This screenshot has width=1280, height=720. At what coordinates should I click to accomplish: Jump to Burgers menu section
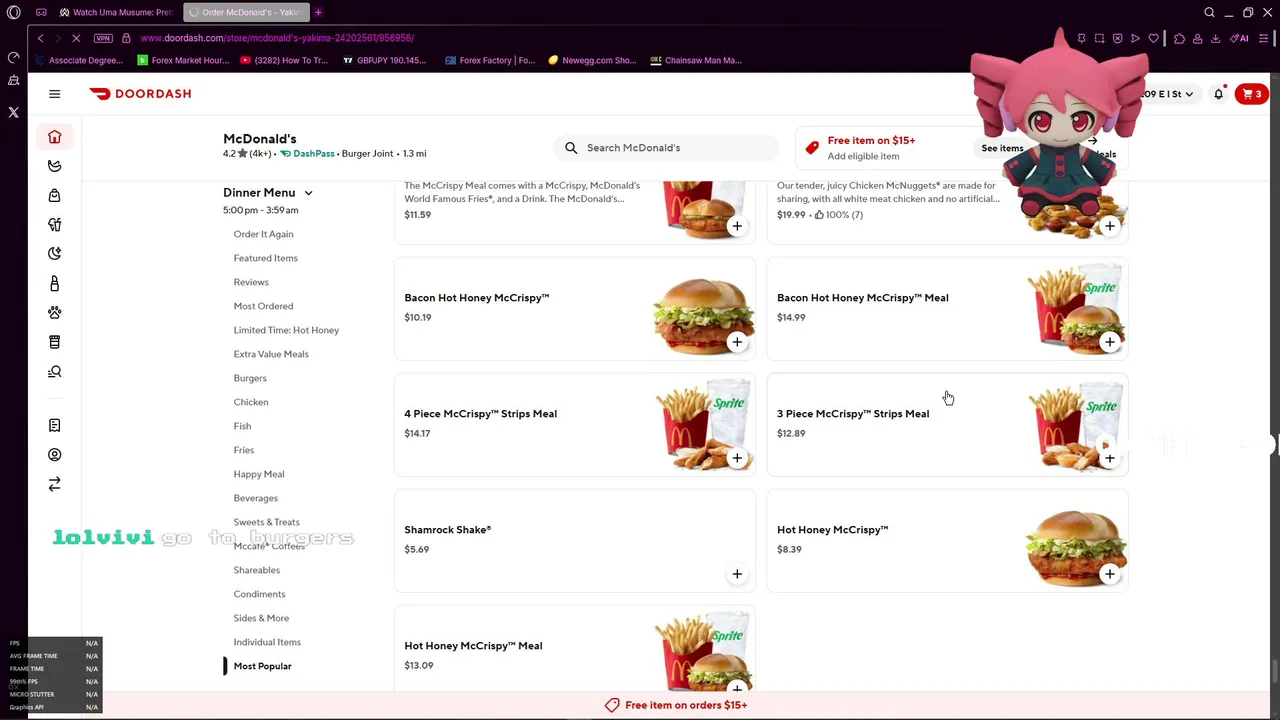(x=250, y=378)
